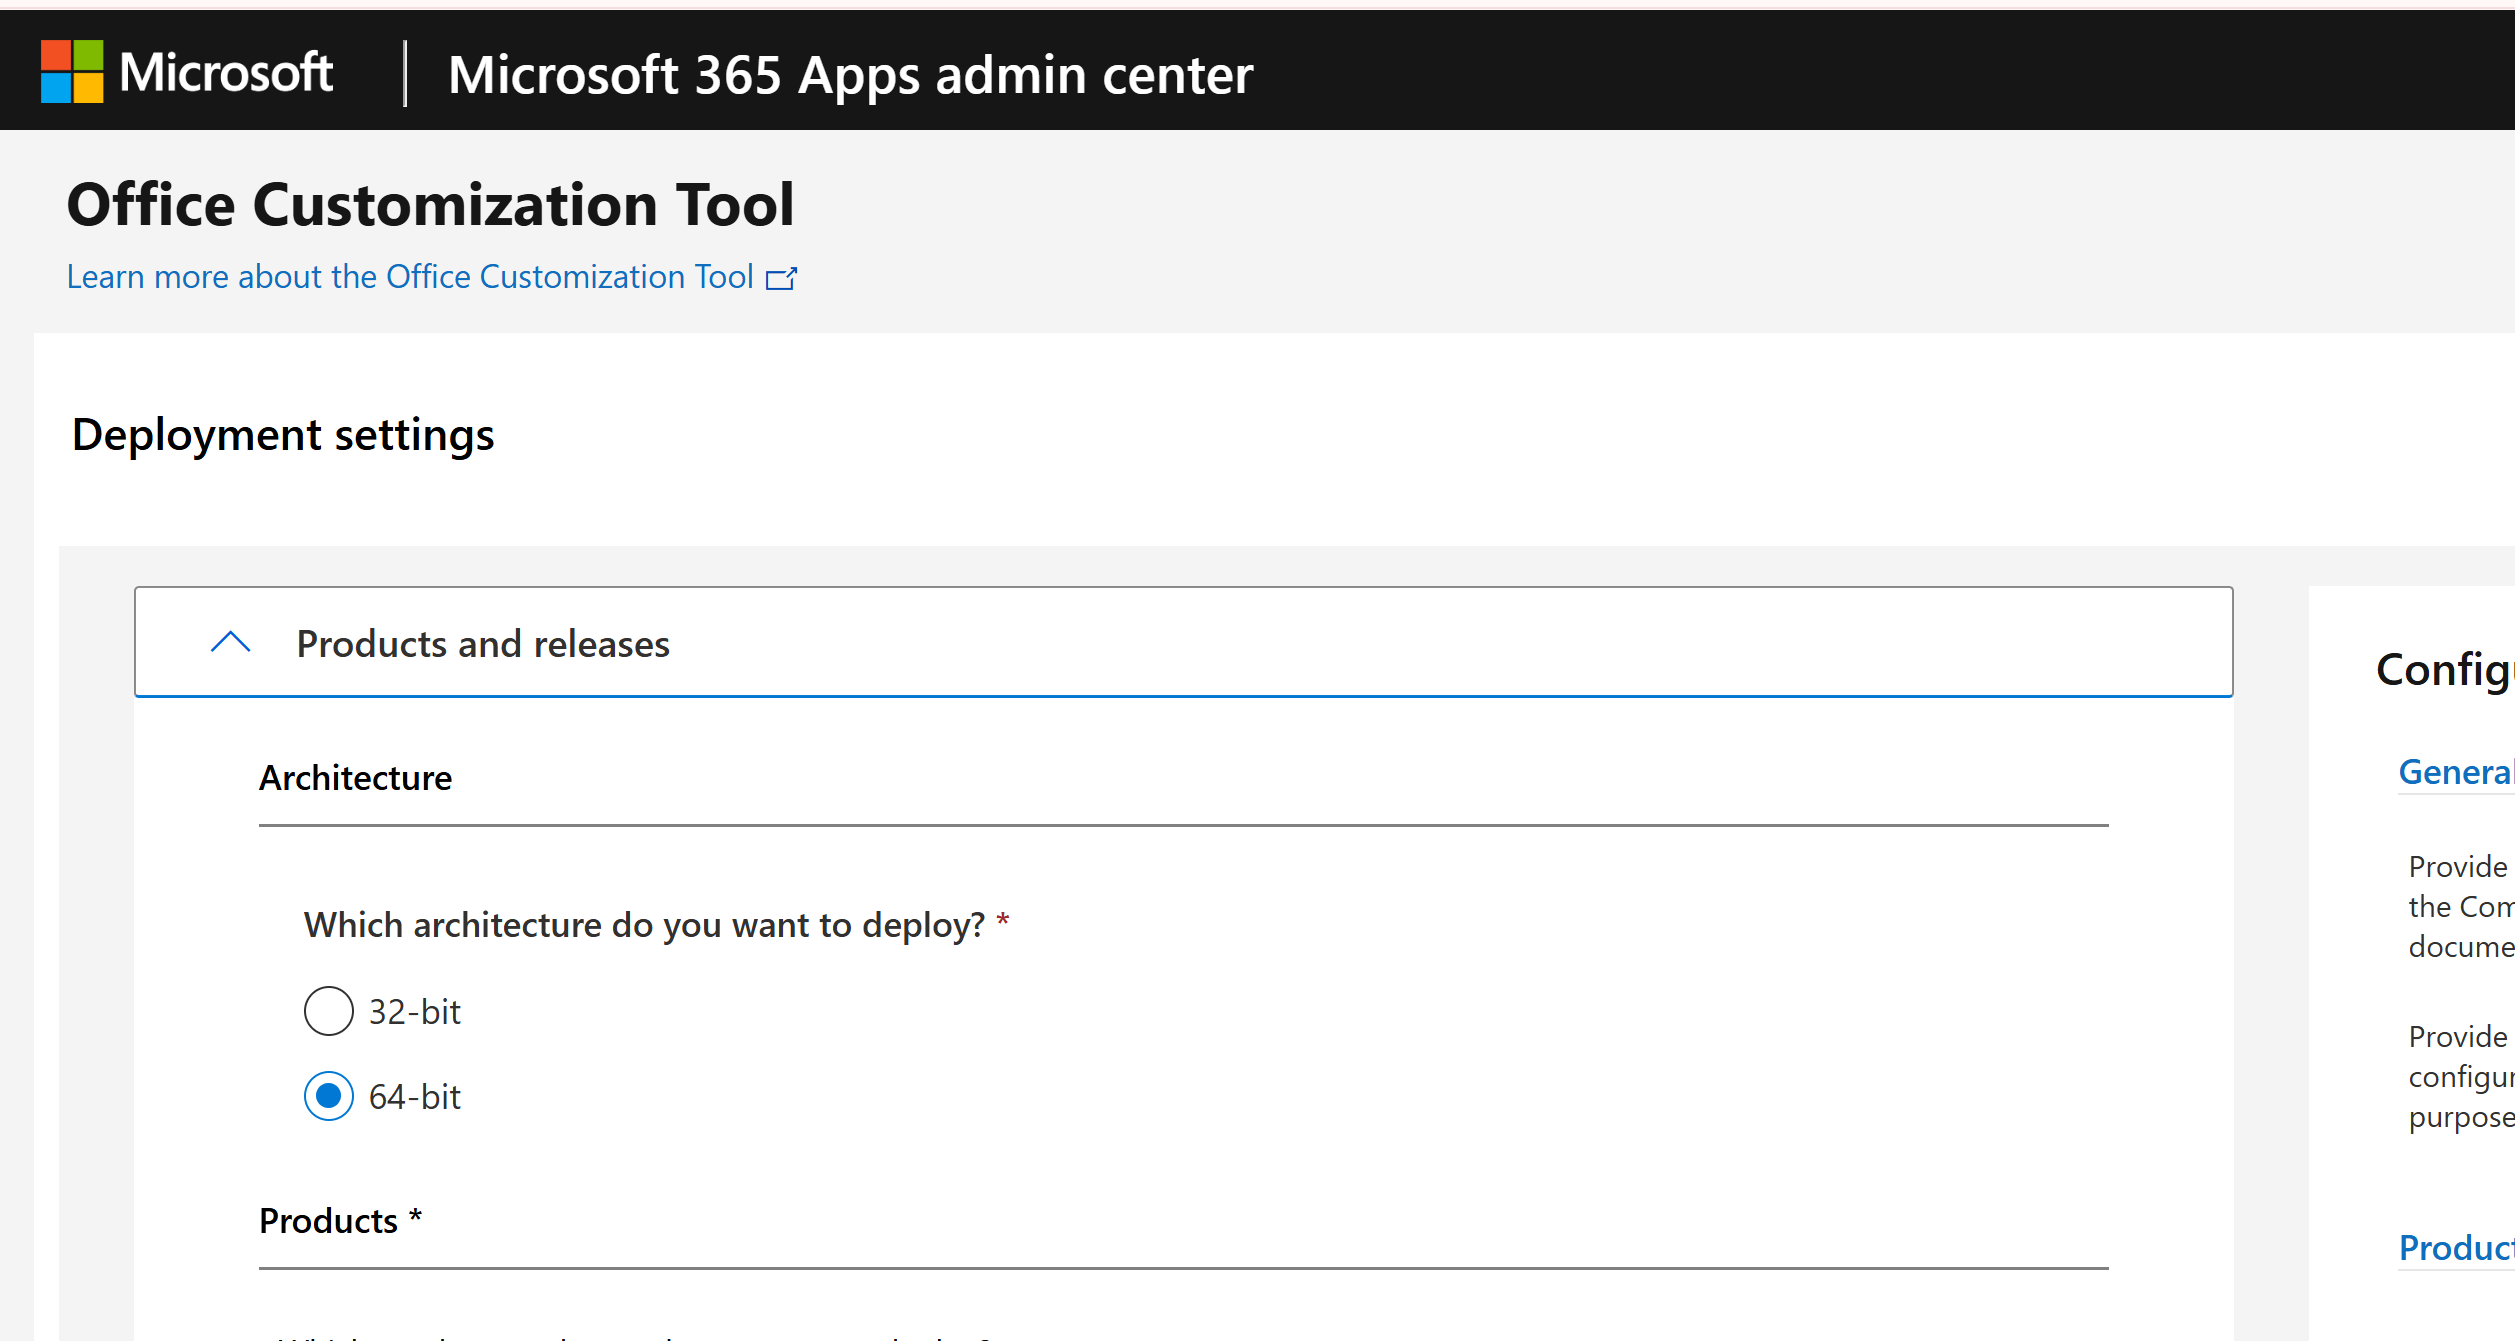Click the Config panel heading on right
The width and height of the screenshot is (2515, 1341).
(x=2444, y=669)
